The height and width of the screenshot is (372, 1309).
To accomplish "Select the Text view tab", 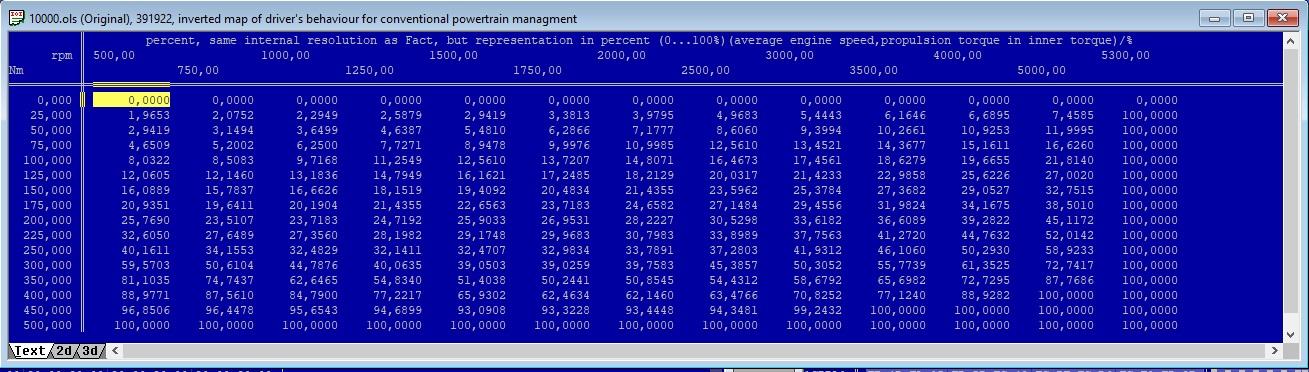I will pos(29,351).
